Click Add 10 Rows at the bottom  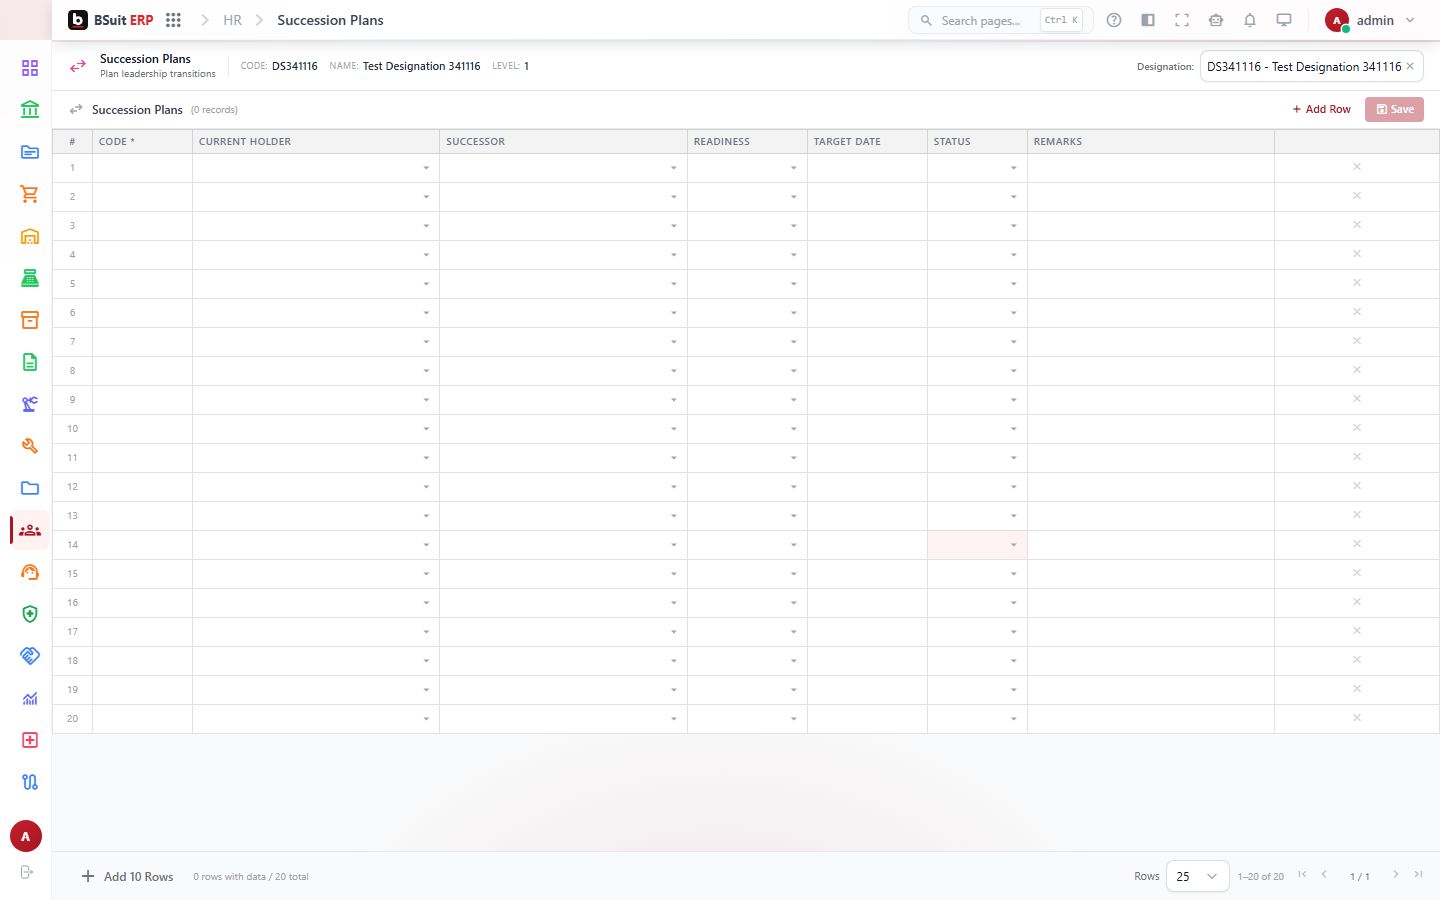pyautogui.click(x=128, y=877)
